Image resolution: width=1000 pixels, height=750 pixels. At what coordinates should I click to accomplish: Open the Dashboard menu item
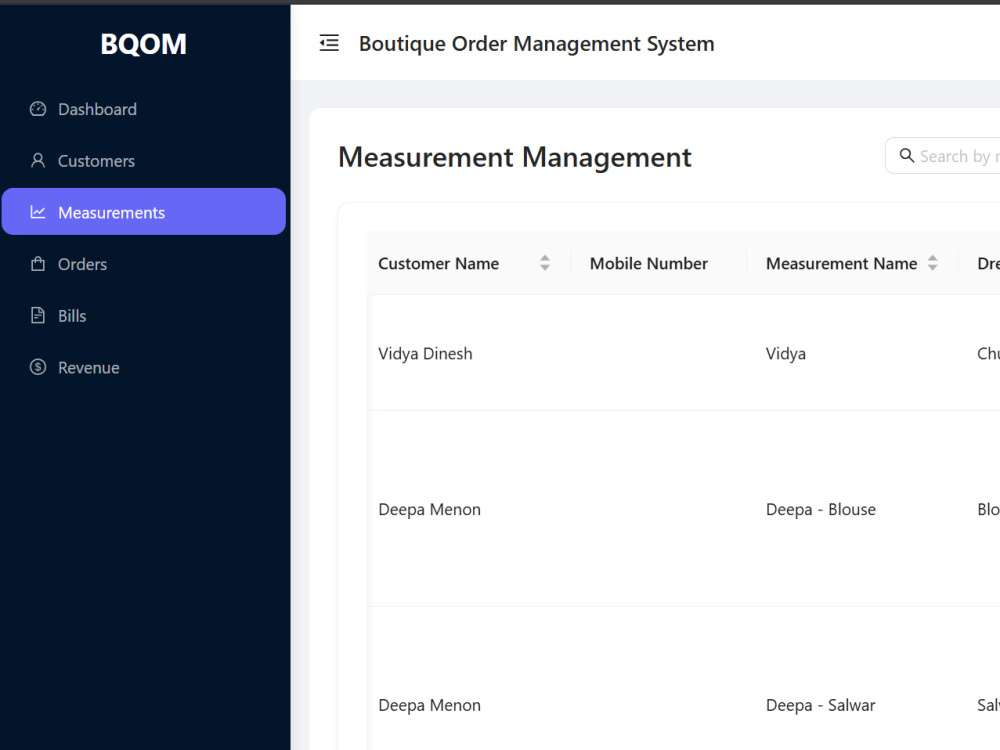[143, 109]
